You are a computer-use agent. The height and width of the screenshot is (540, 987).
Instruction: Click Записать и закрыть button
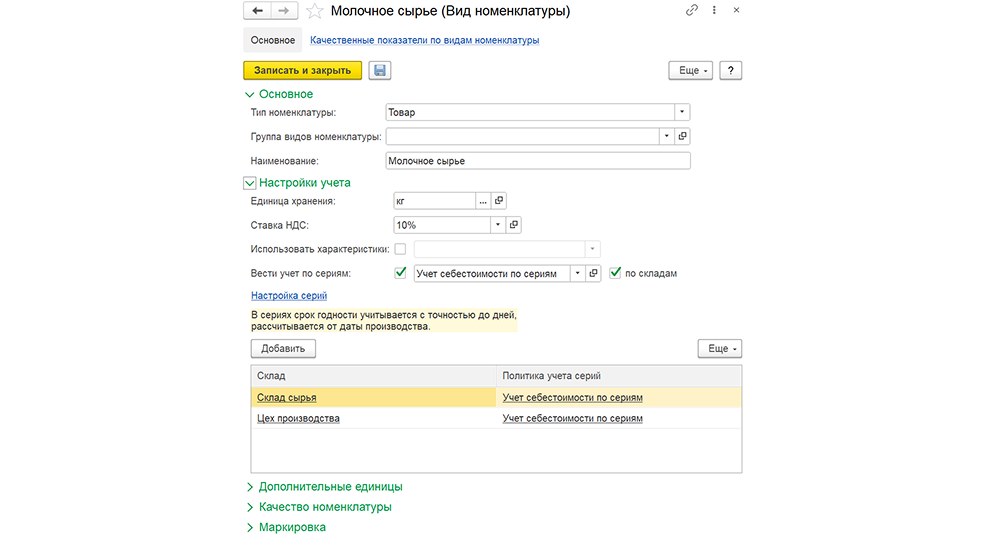[303, 70]
